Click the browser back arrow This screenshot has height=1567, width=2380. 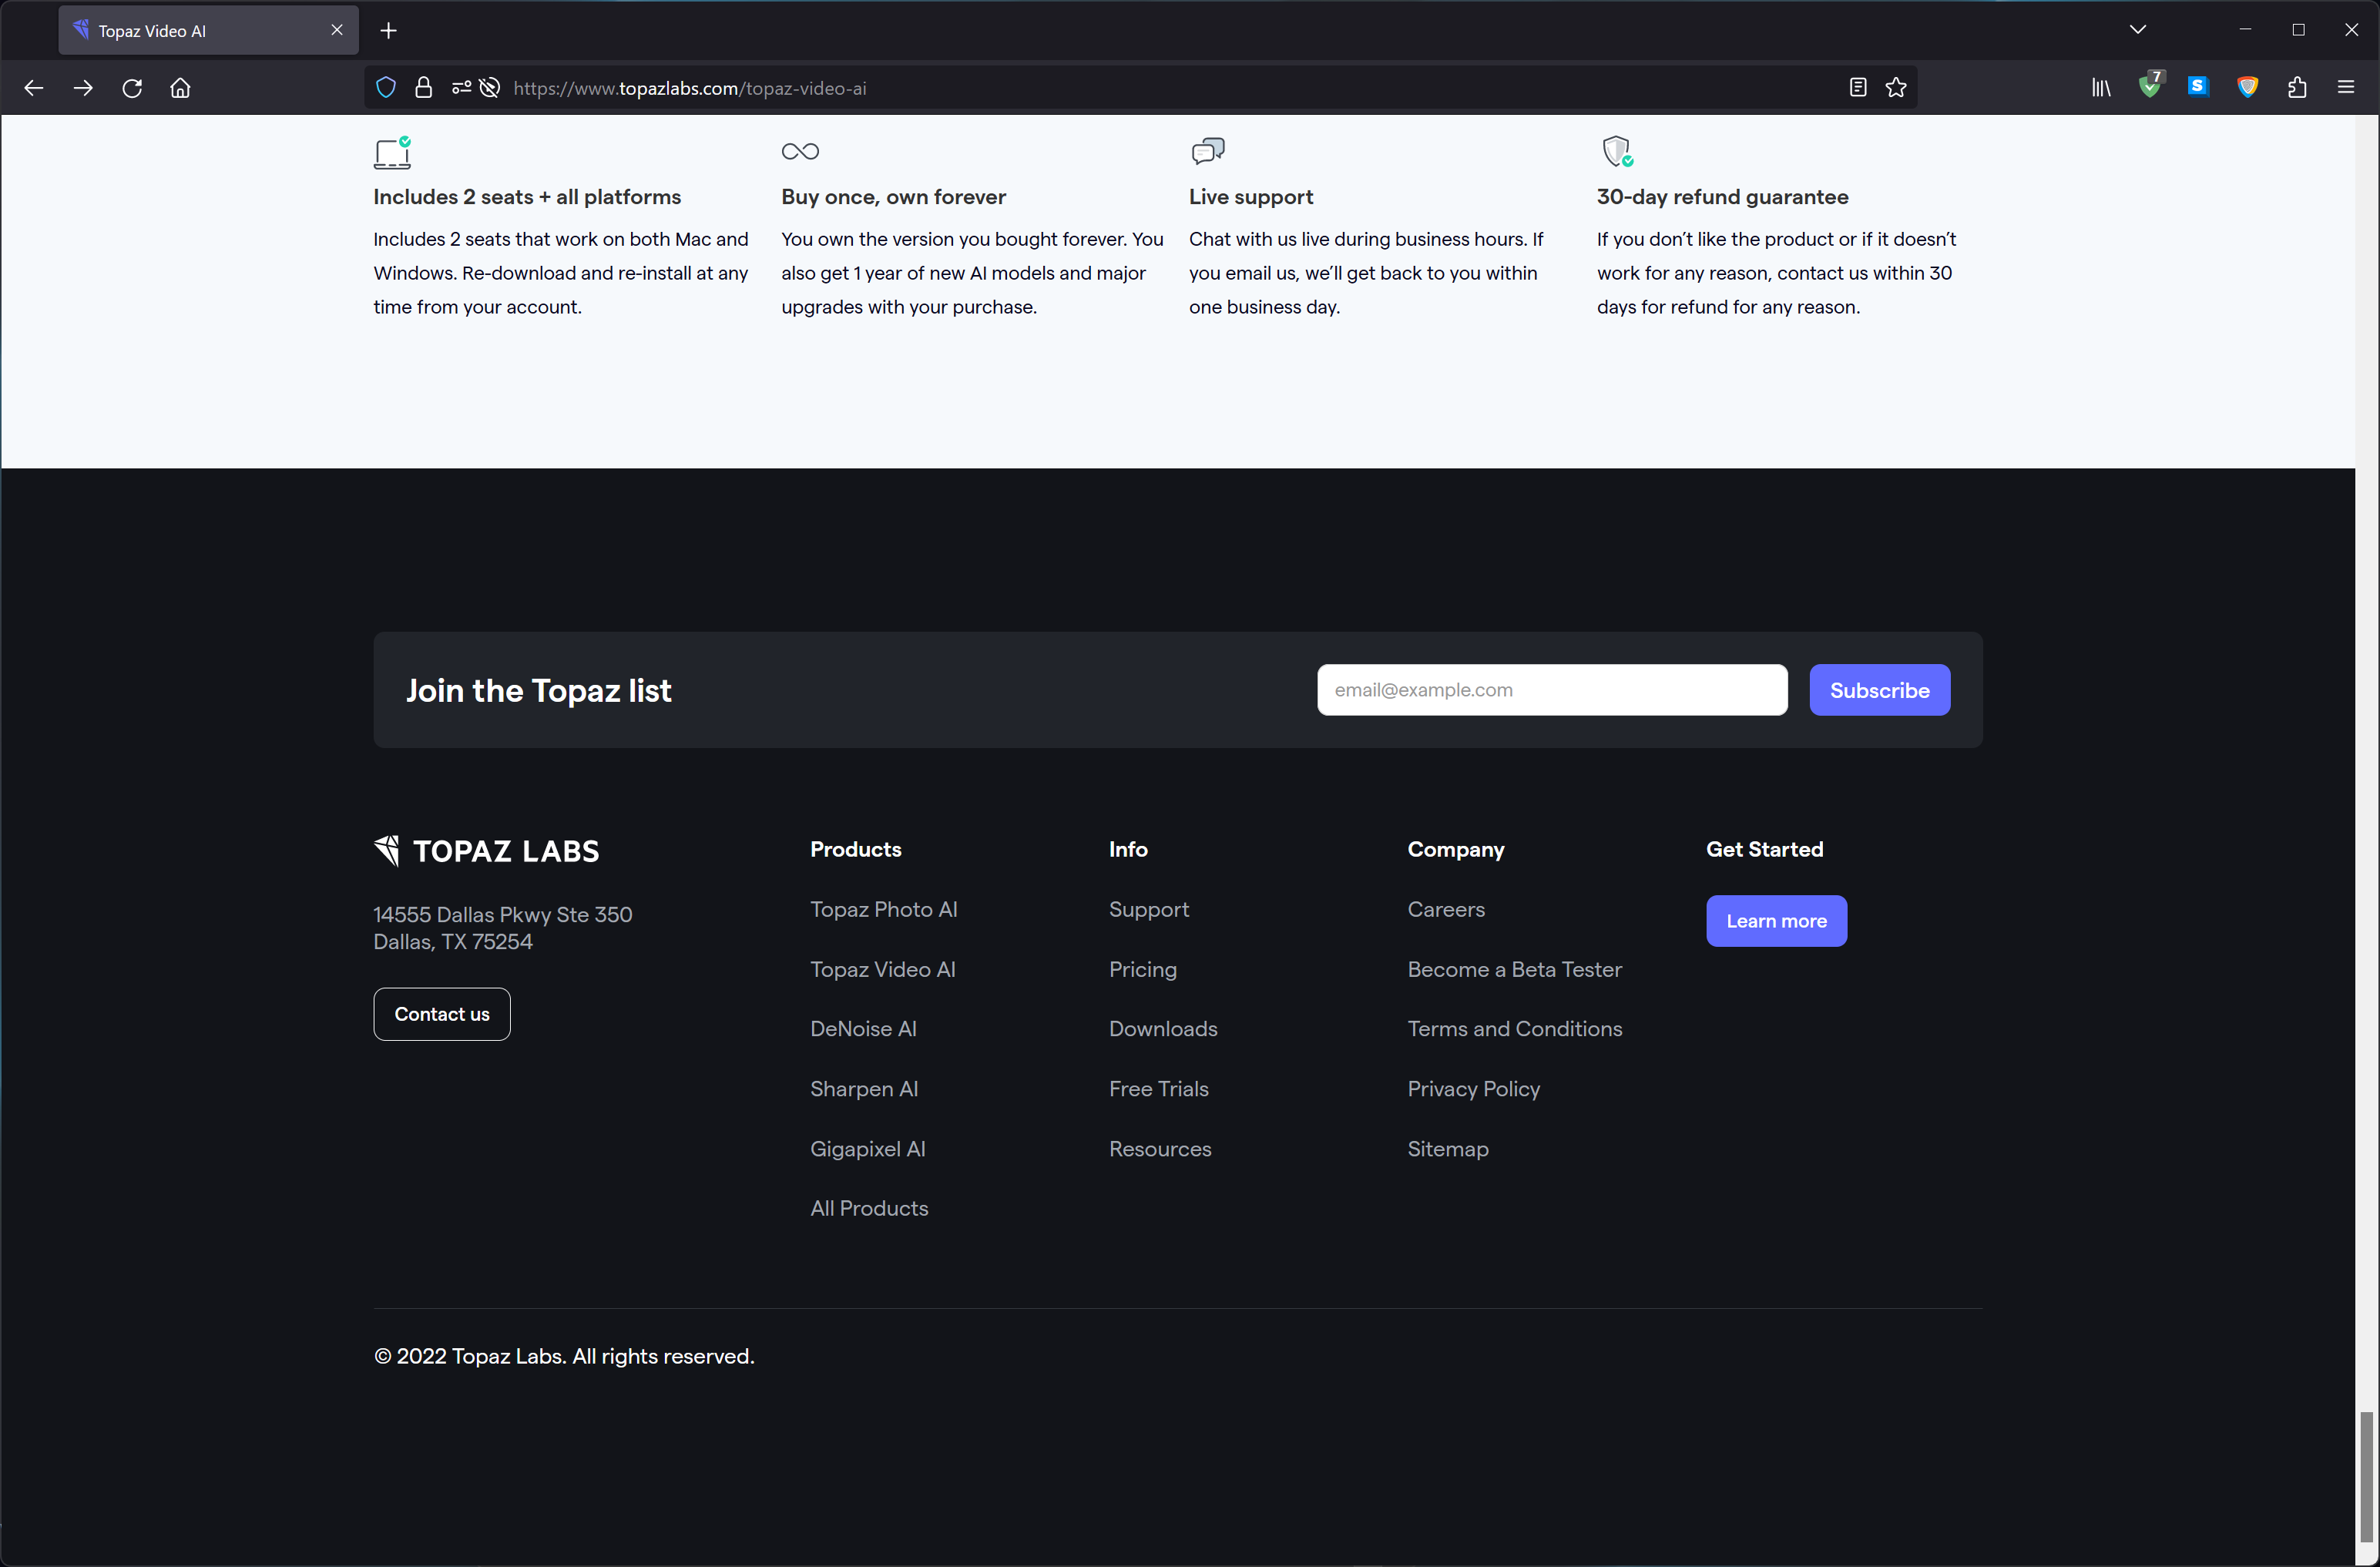click(x=34, y=88)
